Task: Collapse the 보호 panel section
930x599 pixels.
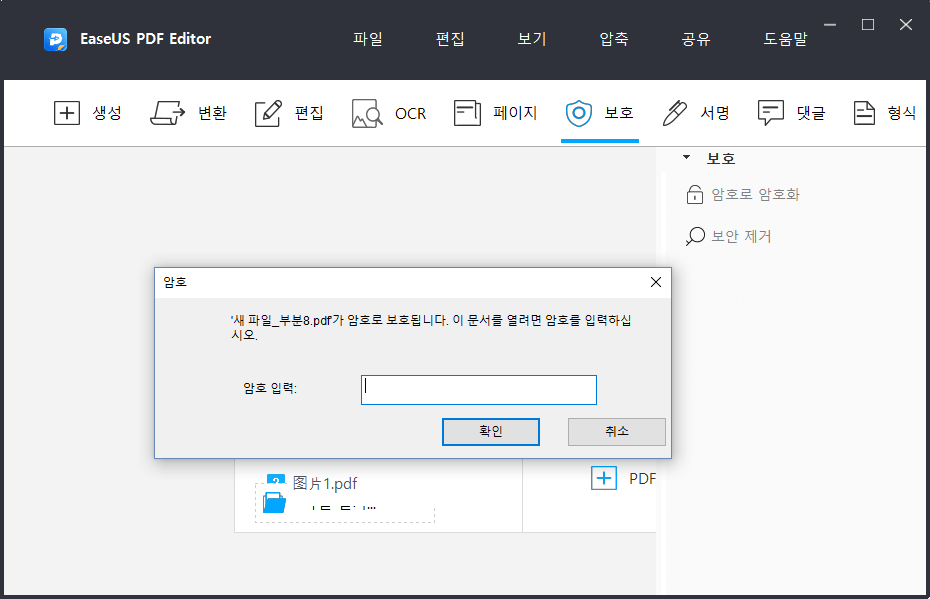Action: point(686,157)
